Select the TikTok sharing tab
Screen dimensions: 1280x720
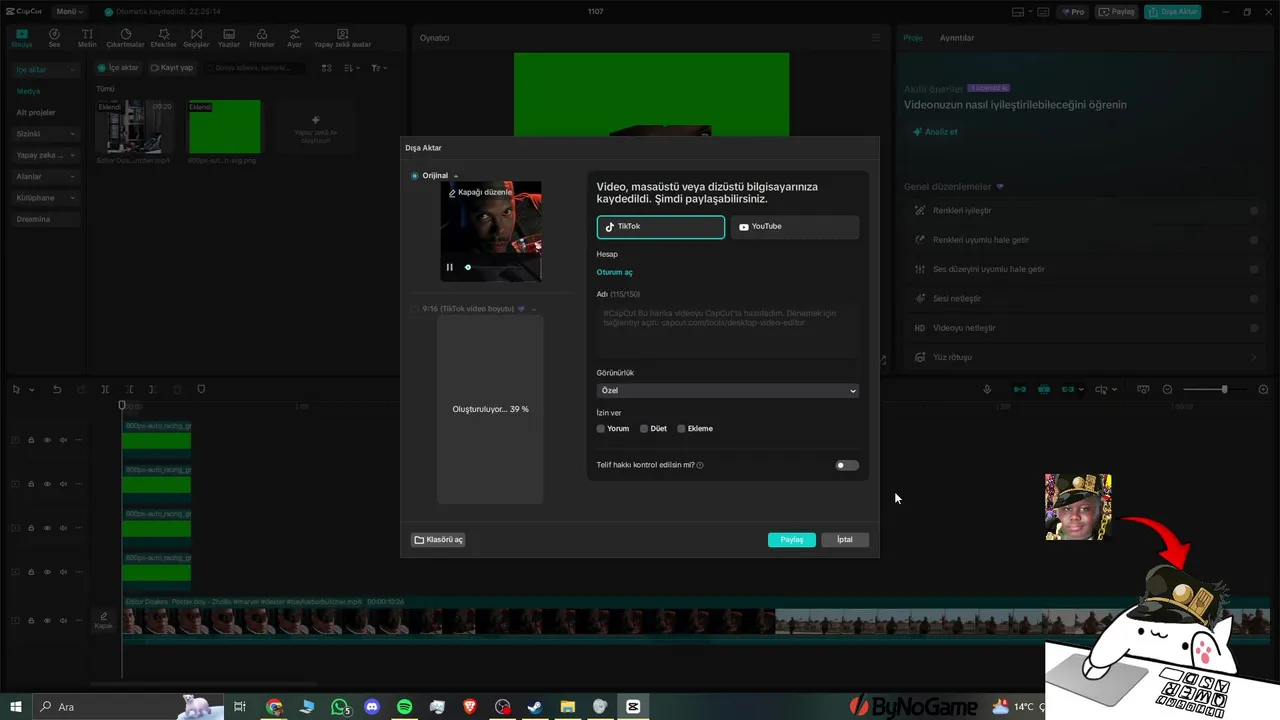tap(661, 227)
